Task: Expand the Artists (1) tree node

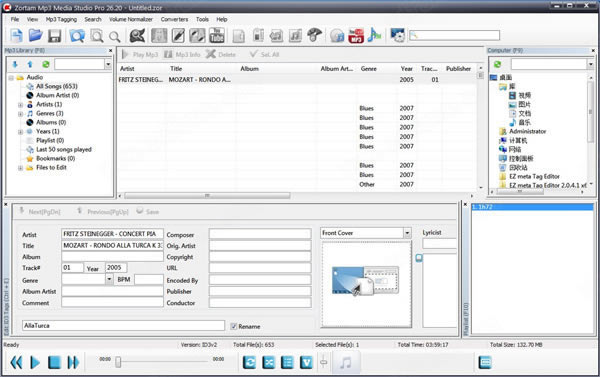Action: (20, 104)
